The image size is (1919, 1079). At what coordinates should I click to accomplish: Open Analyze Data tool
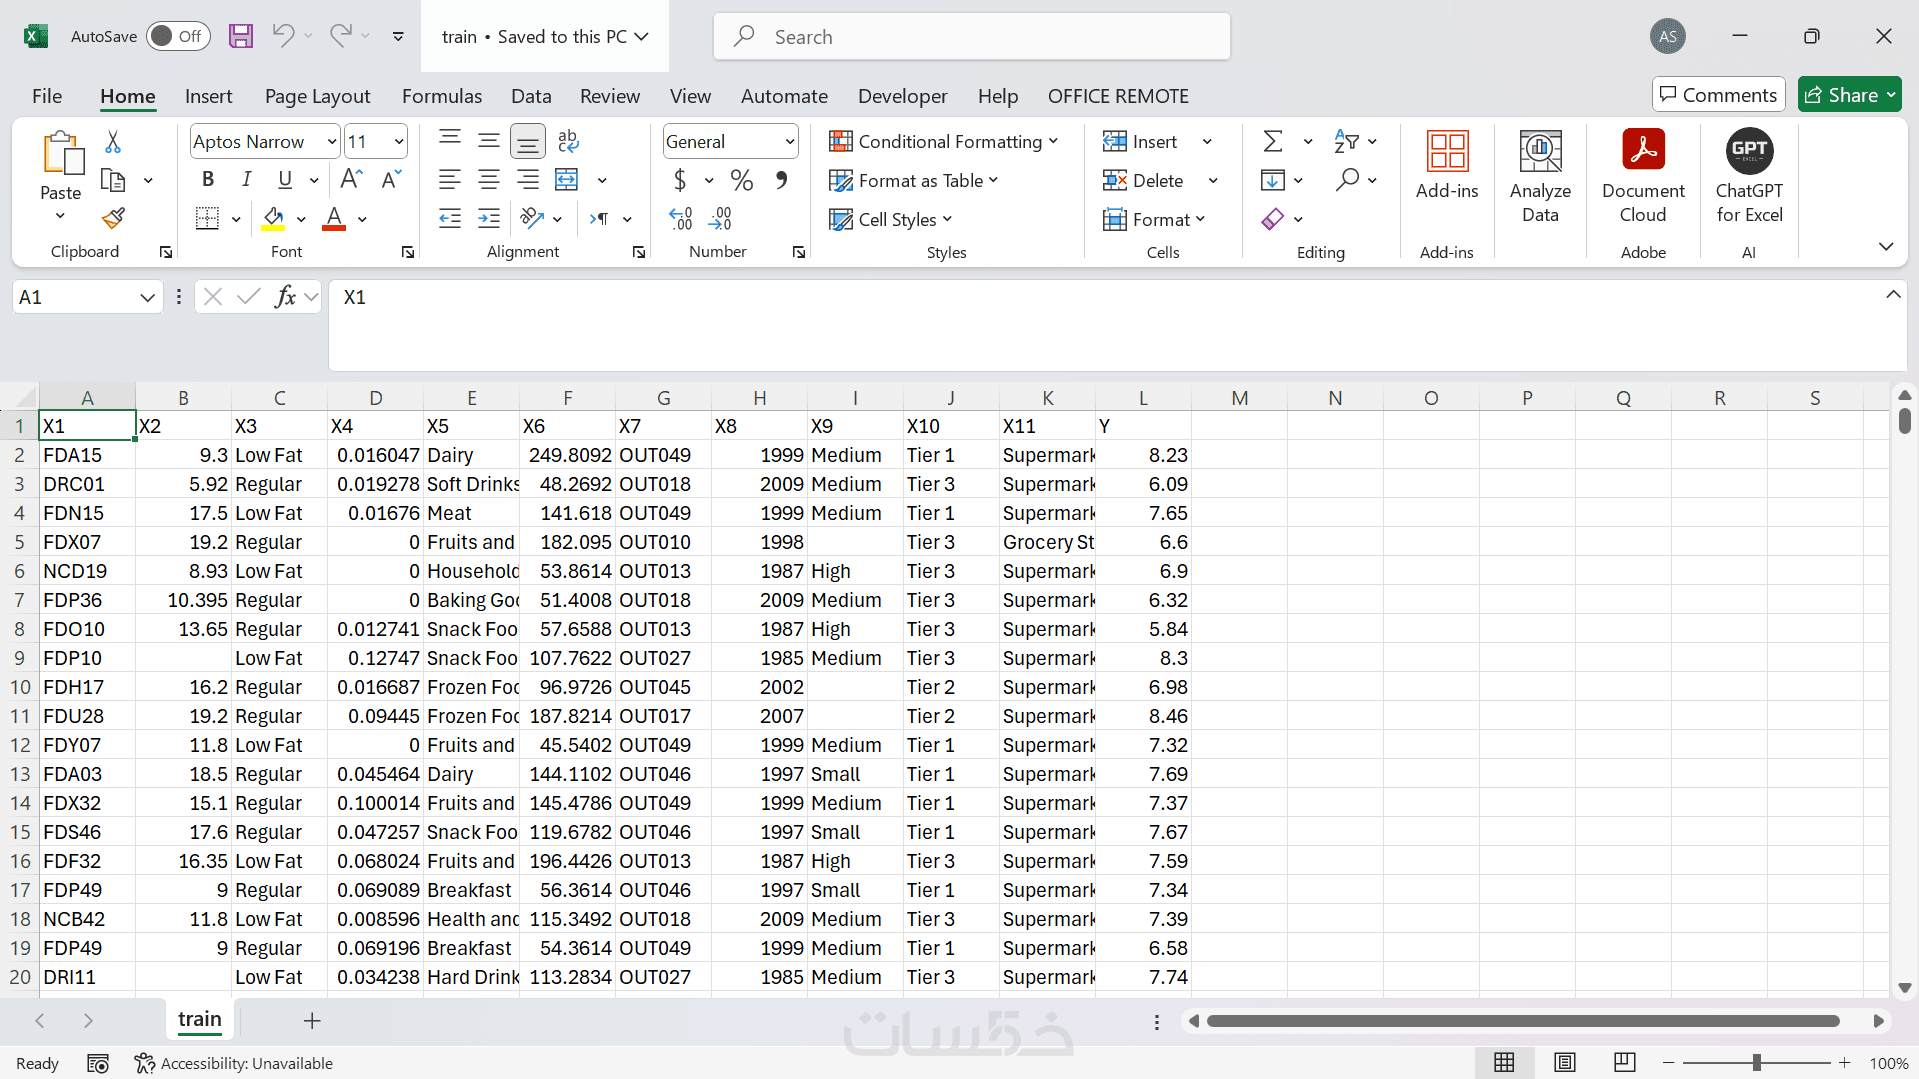[1540, 177]
